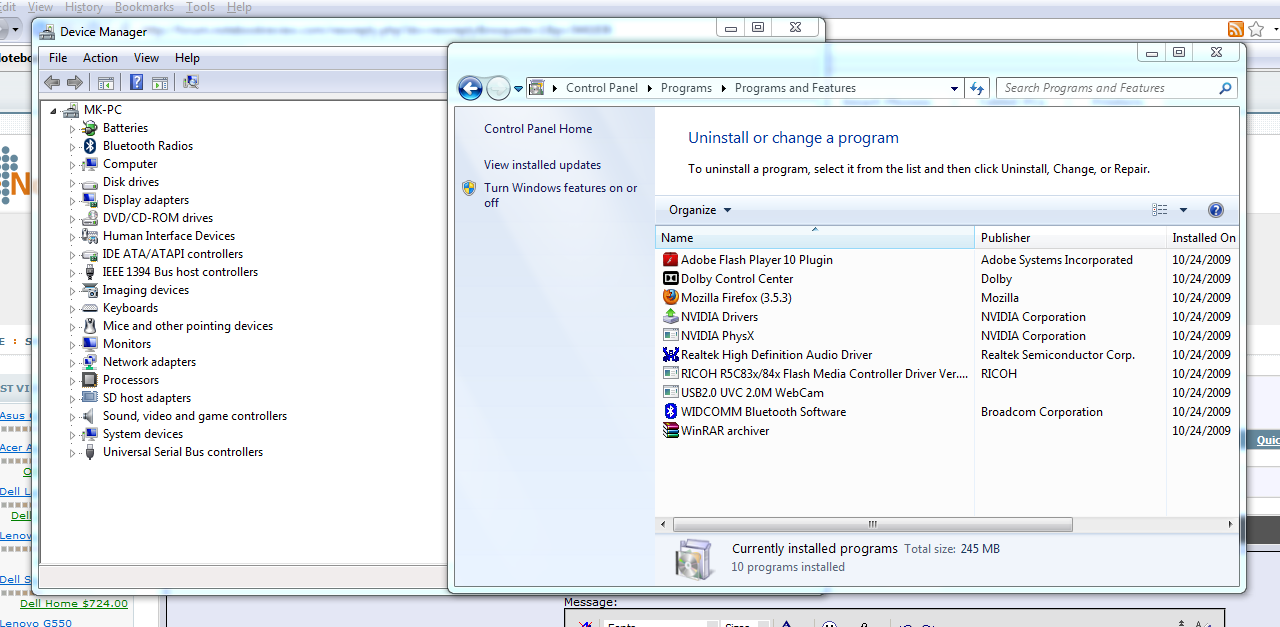Viewport: 1280px width, 627px height.
Task: Open Firefox History menu
Action: [x=84, y=7]
